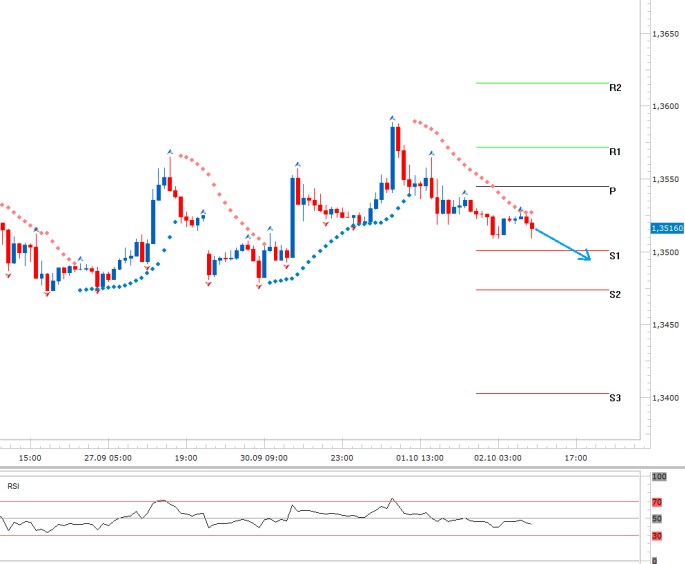Click the S3 support level label
This screenshot has width=685, height=564.
pyautogui.click(x=615, y=398)
